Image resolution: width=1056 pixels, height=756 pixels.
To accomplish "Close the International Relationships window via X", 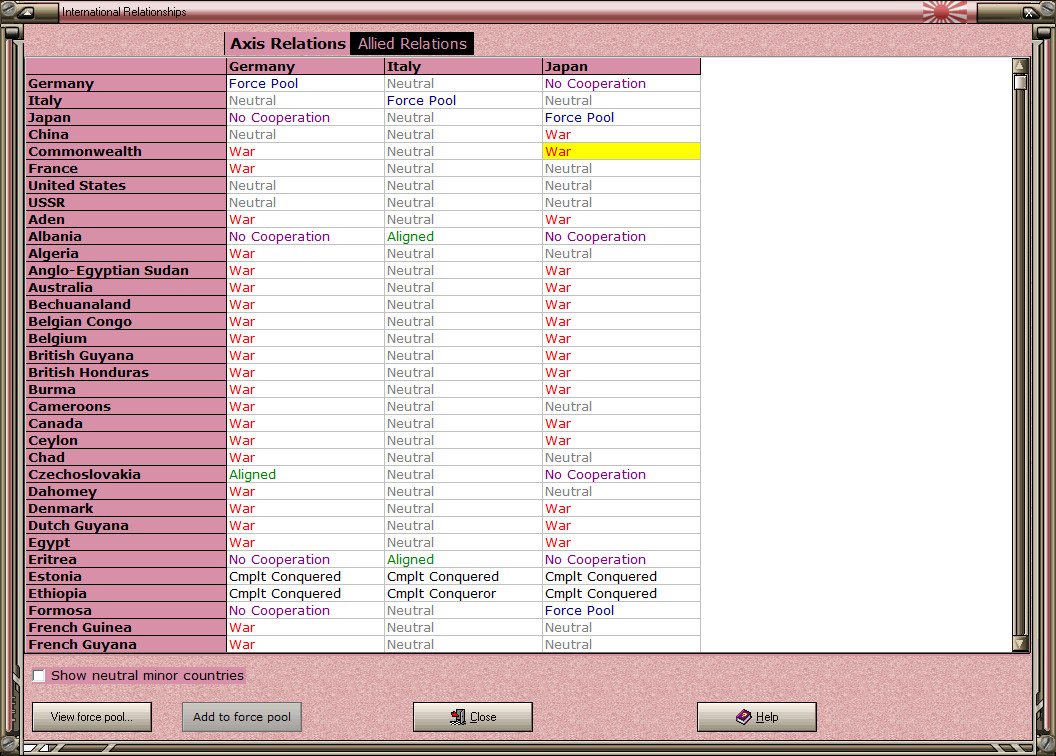I will point(1030,12).
